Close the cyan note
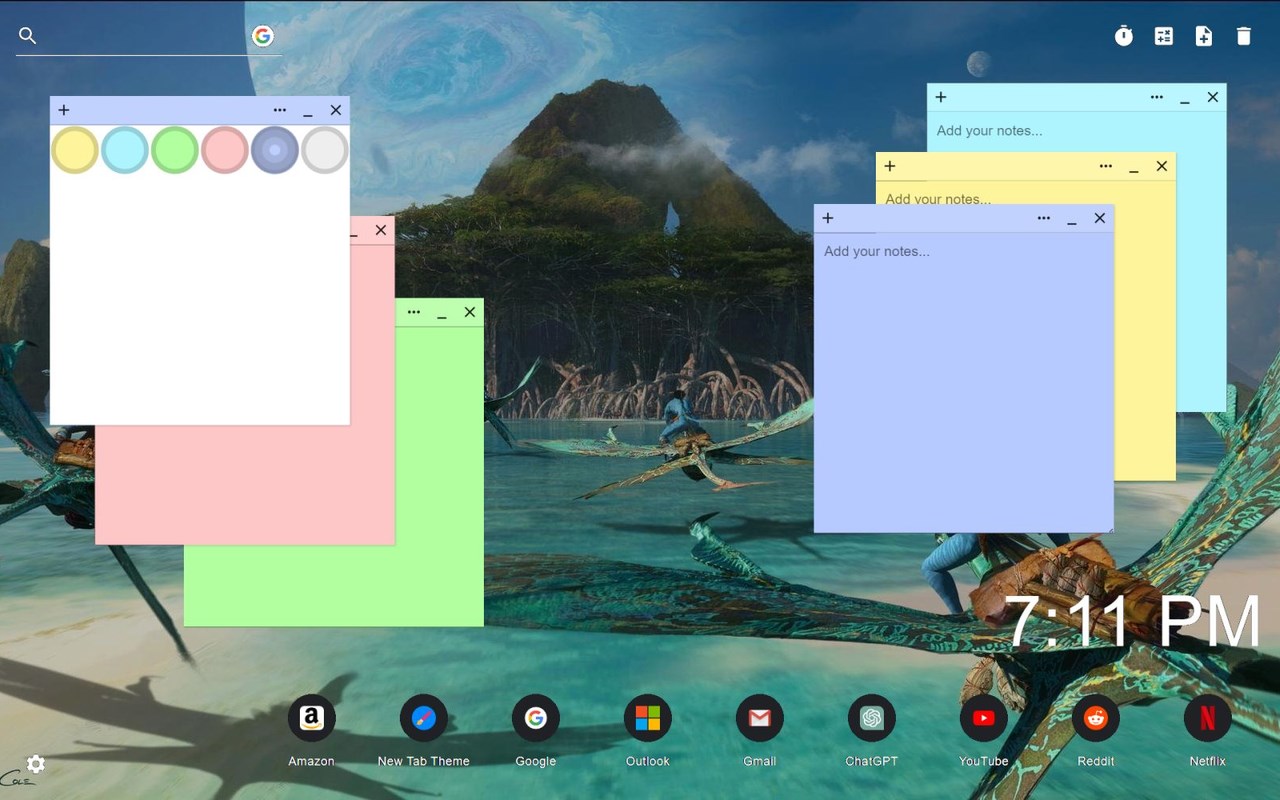Screen dimensions: 1280x800 click(1213, 97)
